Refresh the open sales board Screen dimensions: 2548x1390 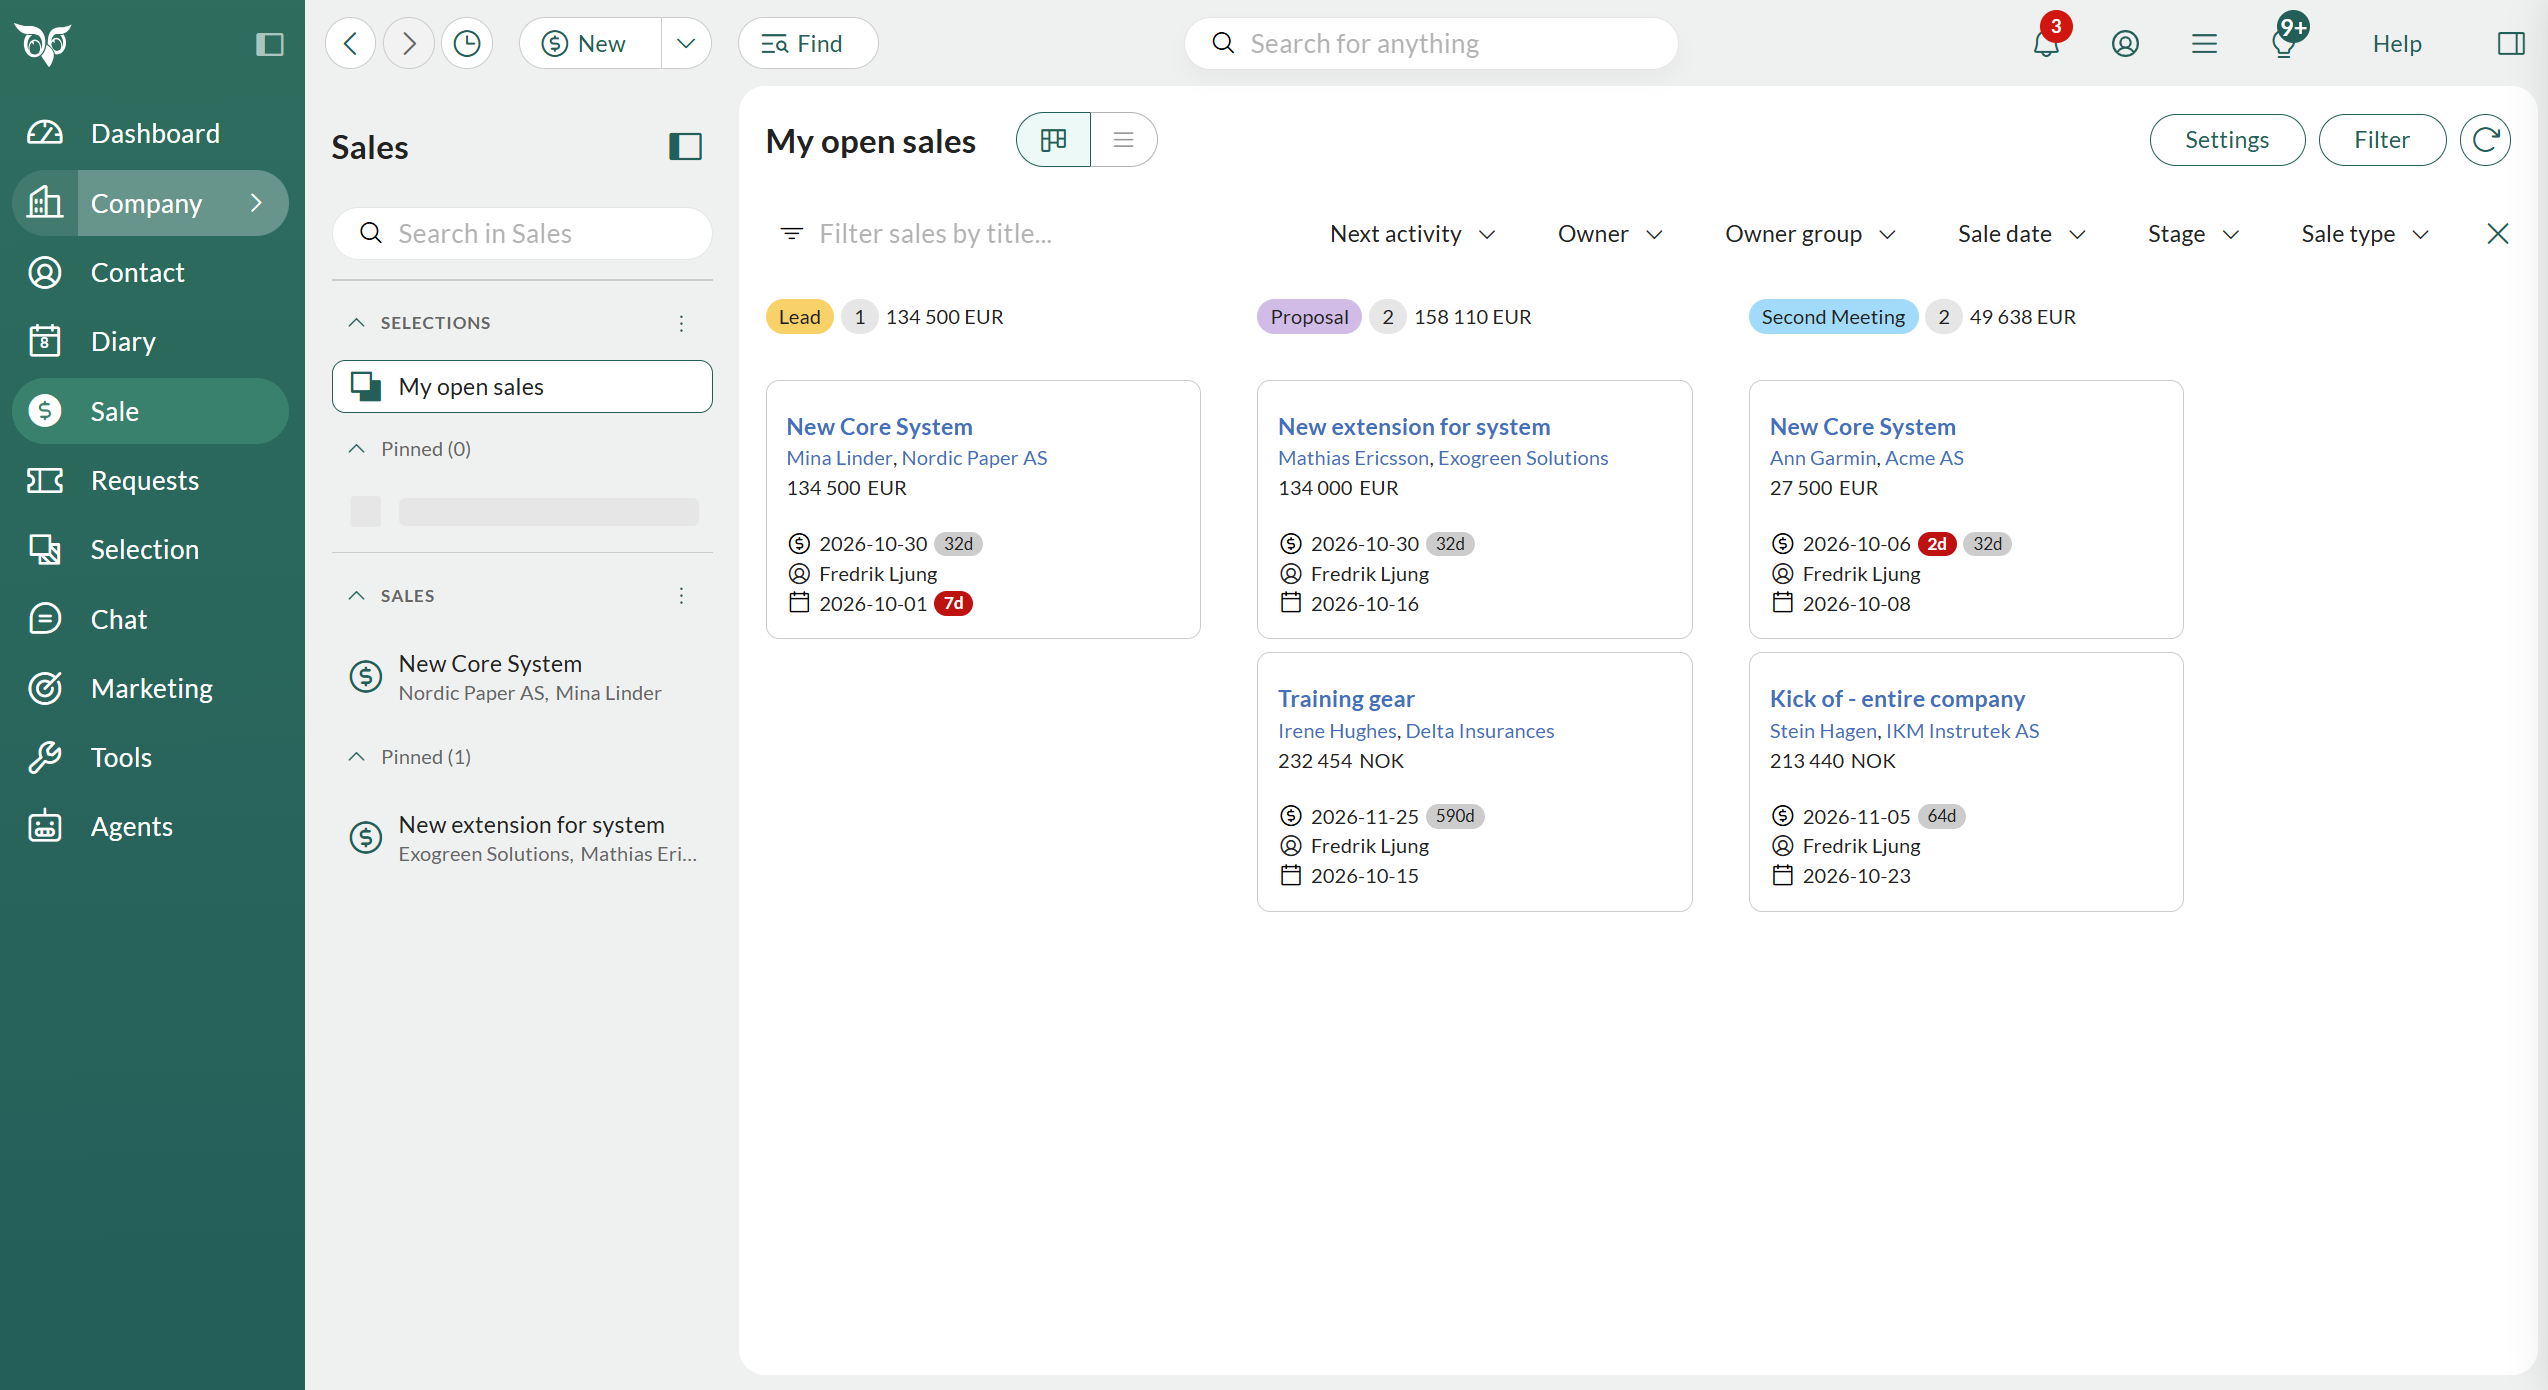[2485, 140]
